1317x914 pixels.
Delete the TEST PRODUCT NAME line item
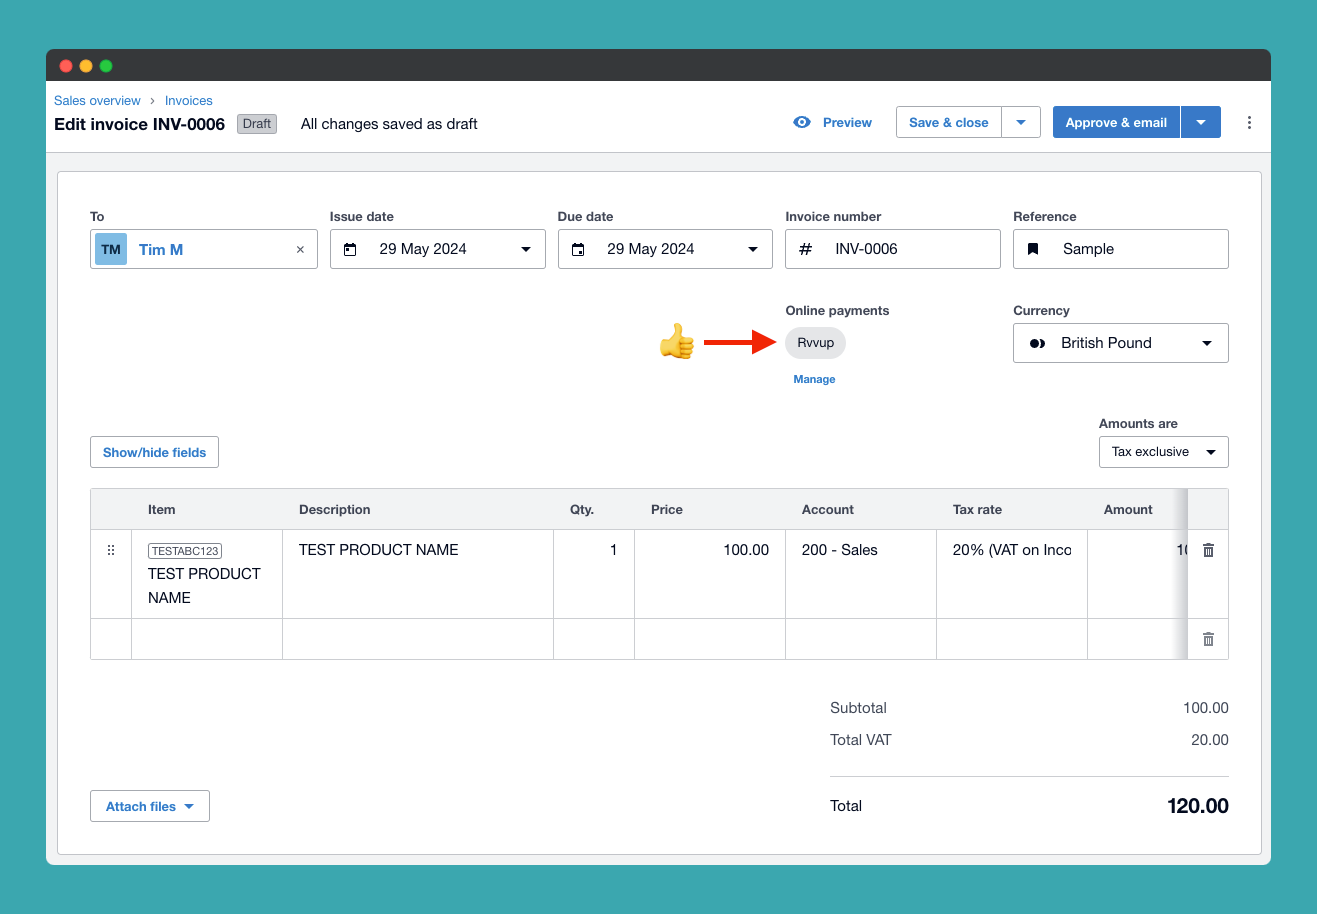click(1208, 550)
